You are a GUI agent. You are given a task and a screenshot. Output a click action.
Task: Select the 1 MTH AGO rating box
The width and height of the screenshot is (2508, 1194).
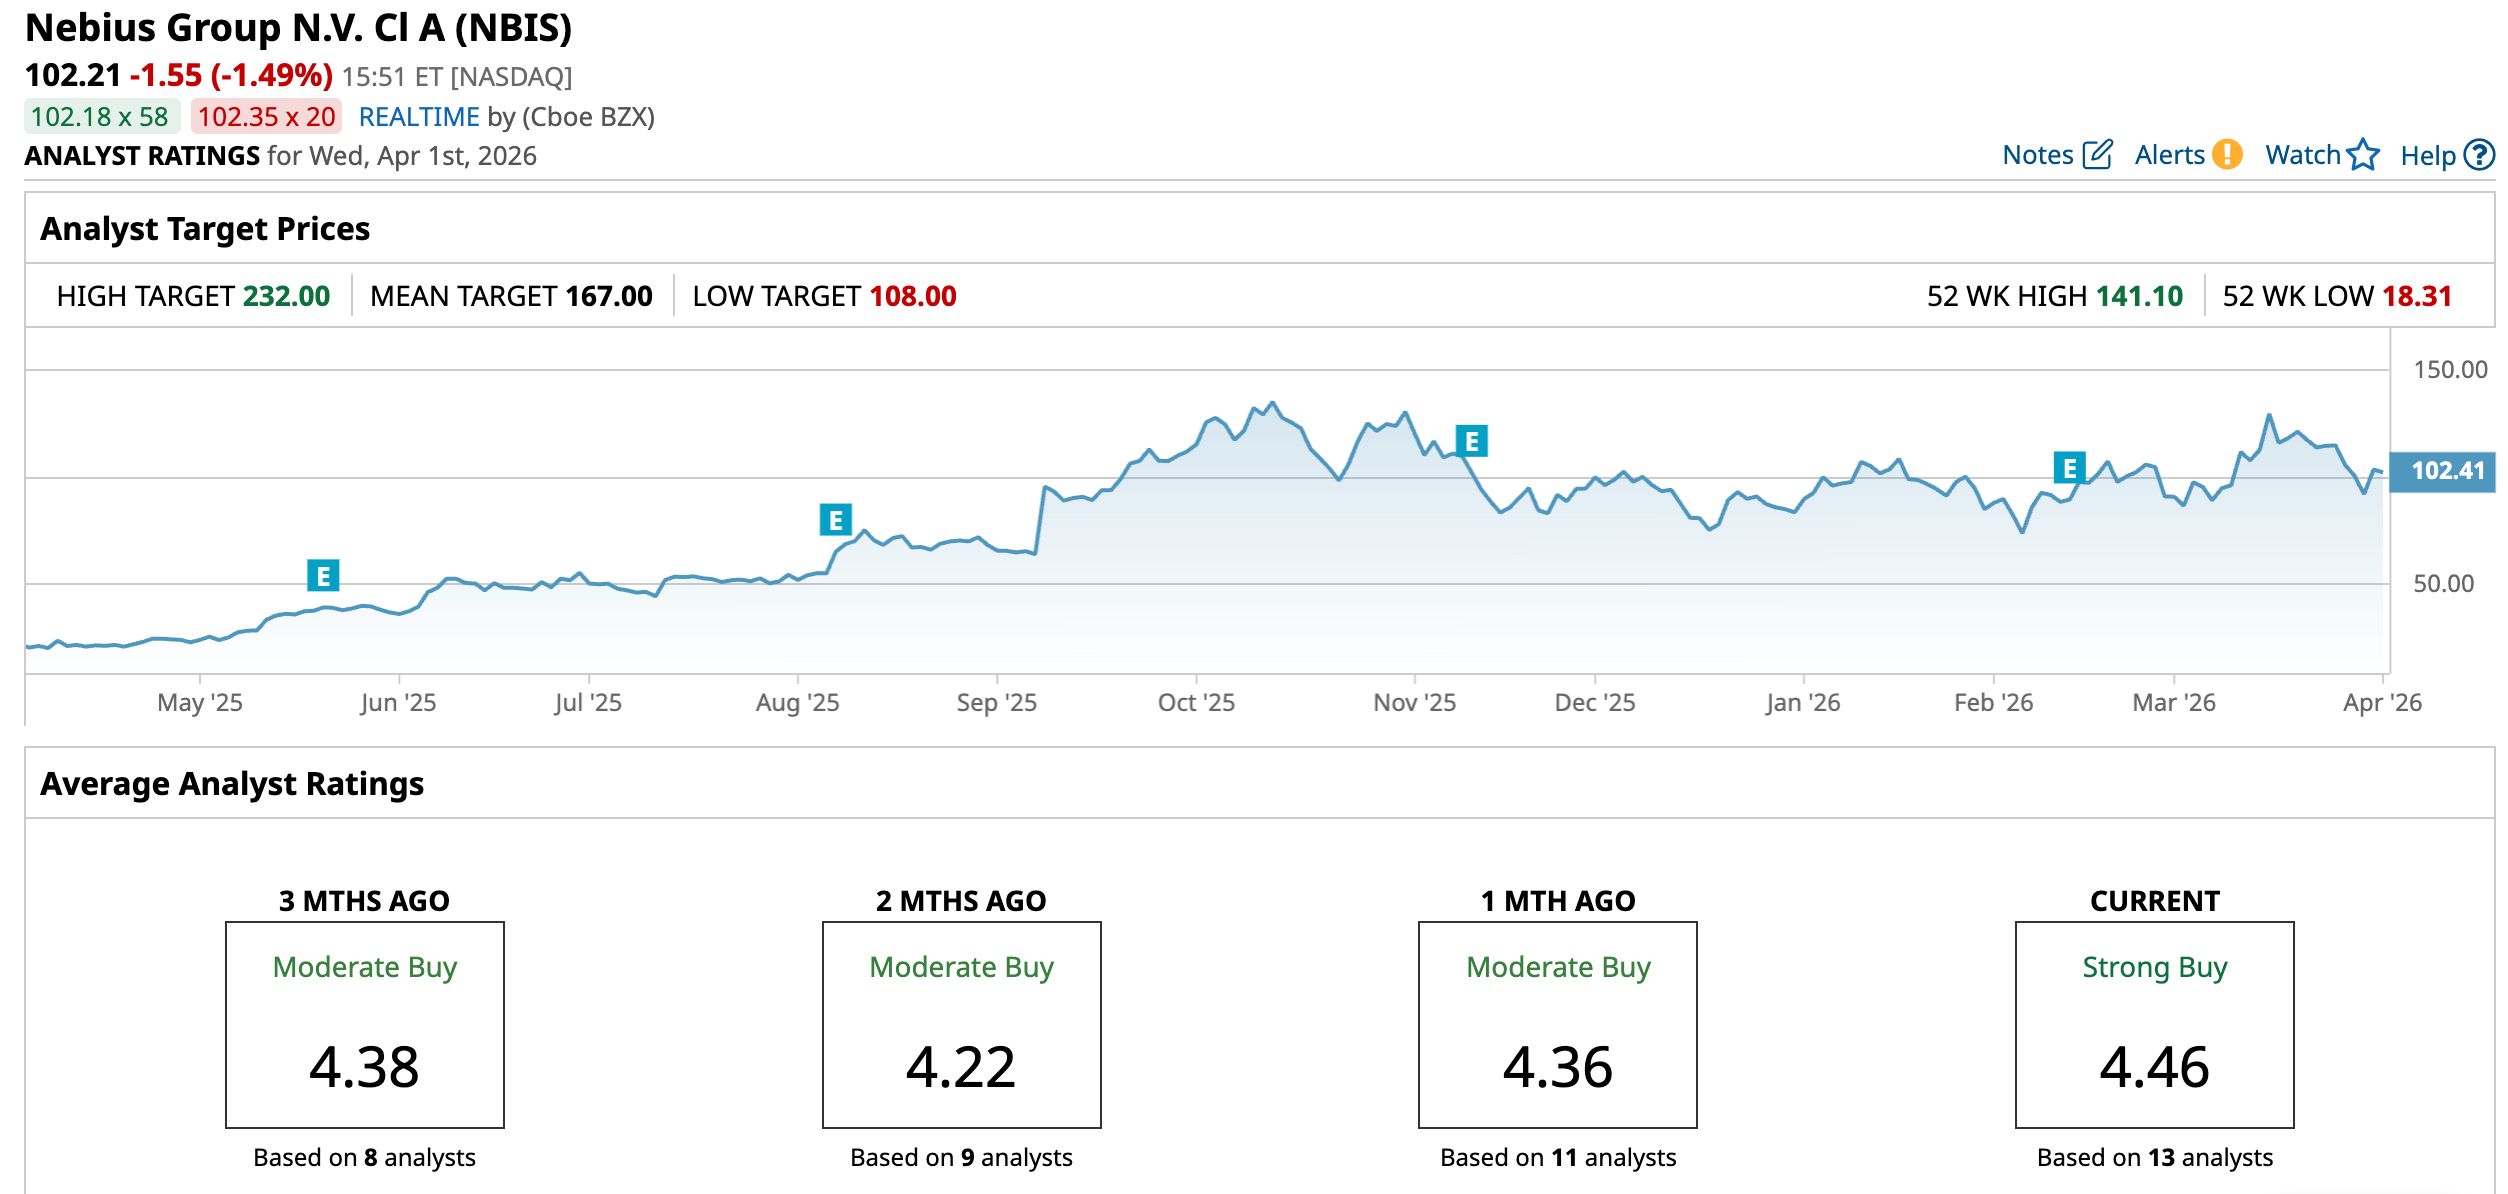click(1557, 1025)
